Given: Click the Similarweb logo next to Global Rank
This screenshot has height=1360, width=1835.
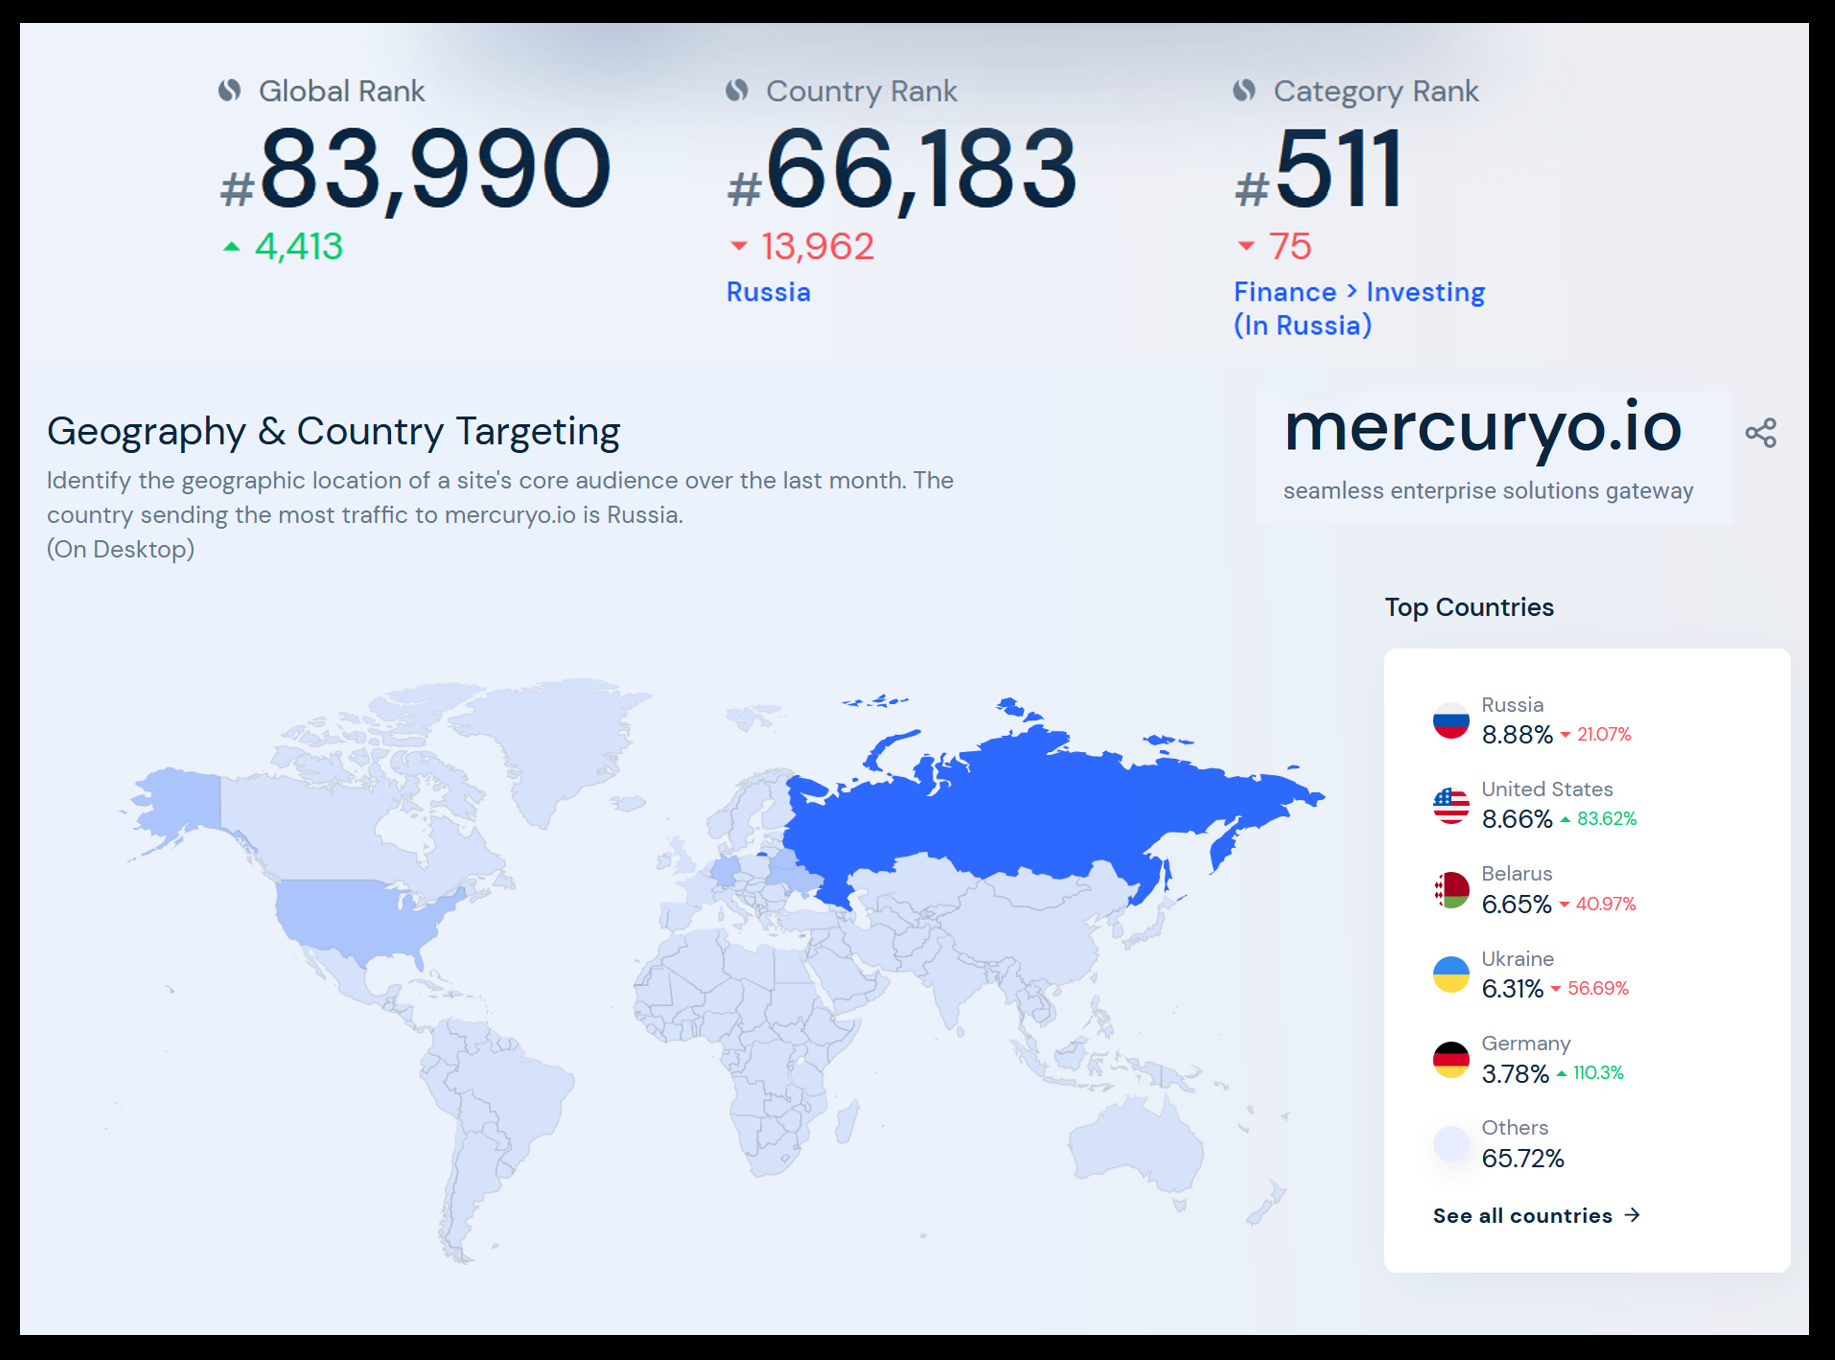Looking at the screenshot, I should coord(230,91).
